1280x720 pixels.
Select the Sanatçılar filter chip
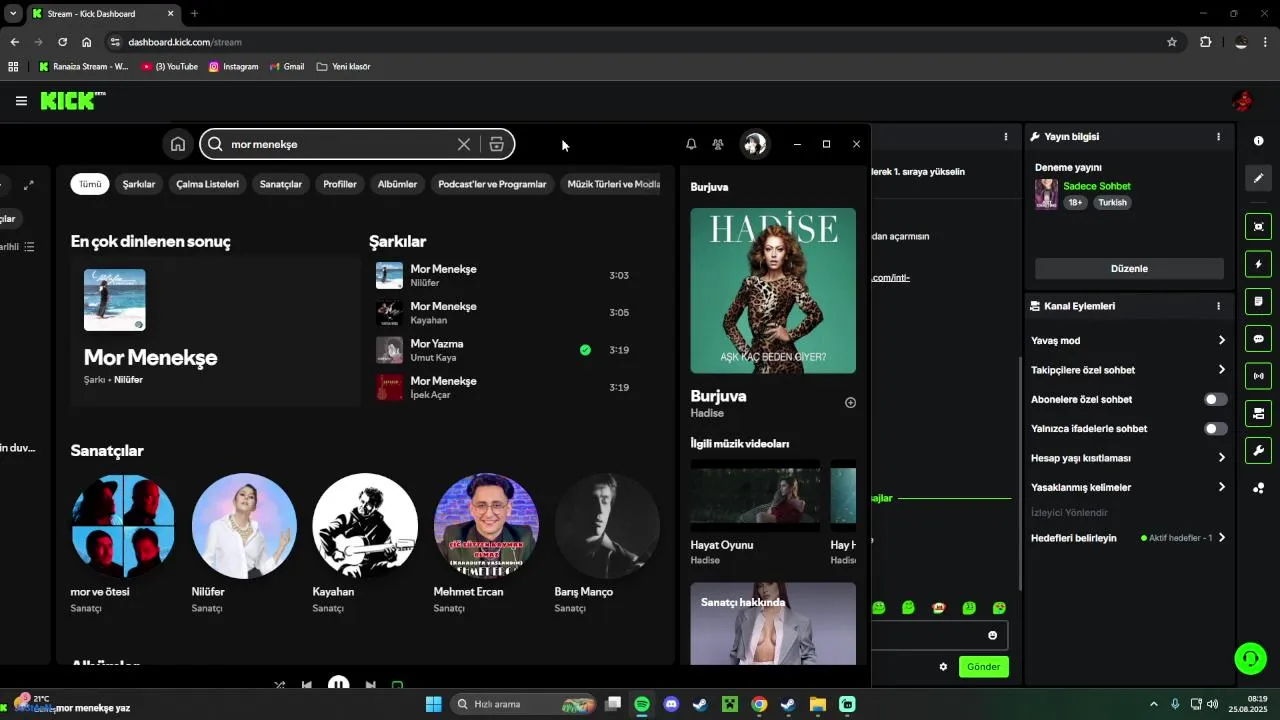click(281, 184)
